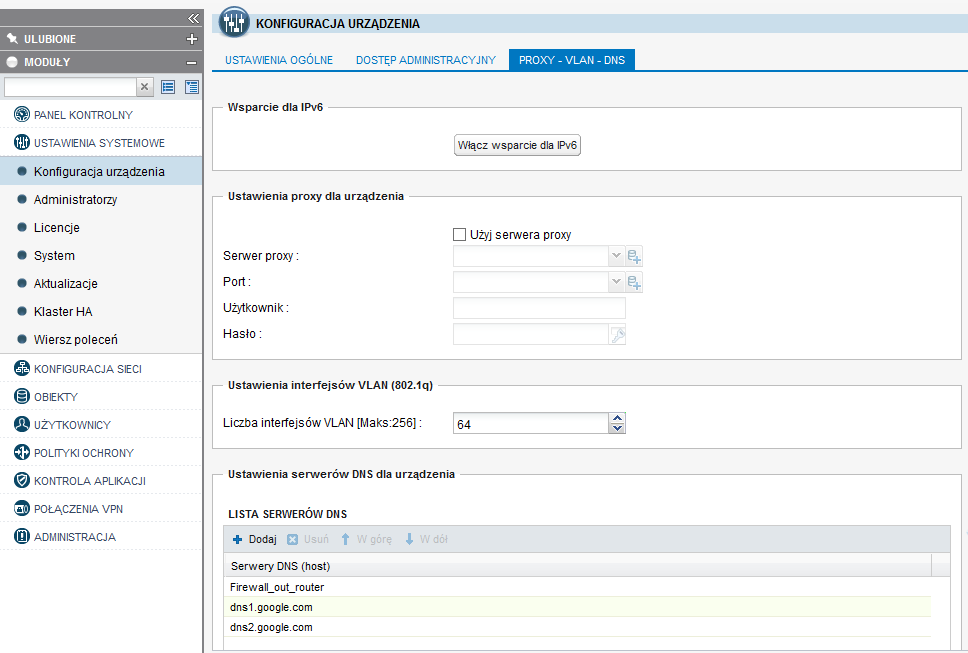
Task: Click the VLAN interfaces count field
Action: click(x=531, y=424)
